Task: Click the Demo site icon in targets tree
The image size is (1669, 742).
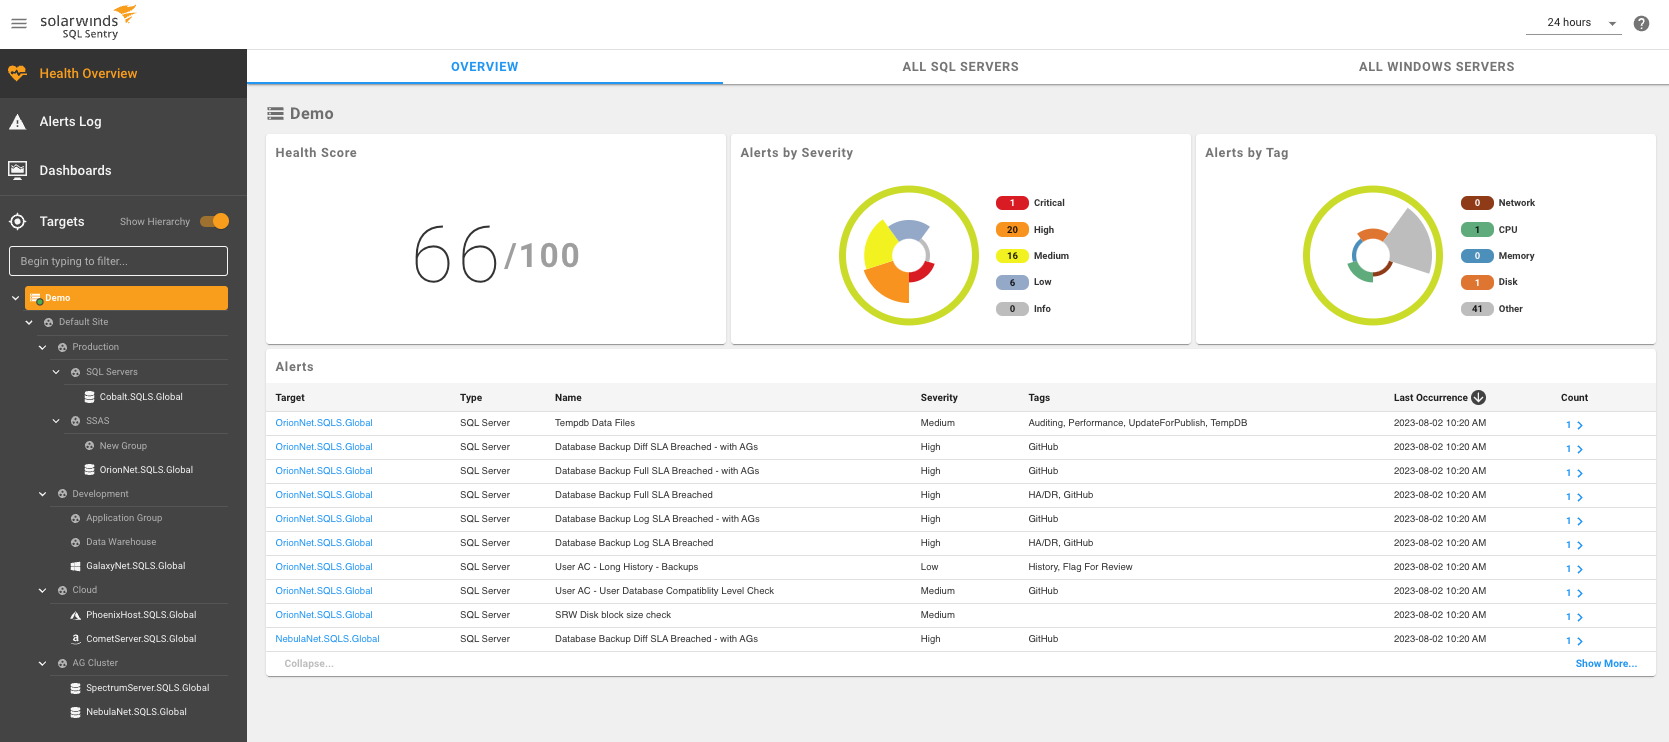Action: click(36, 298)
